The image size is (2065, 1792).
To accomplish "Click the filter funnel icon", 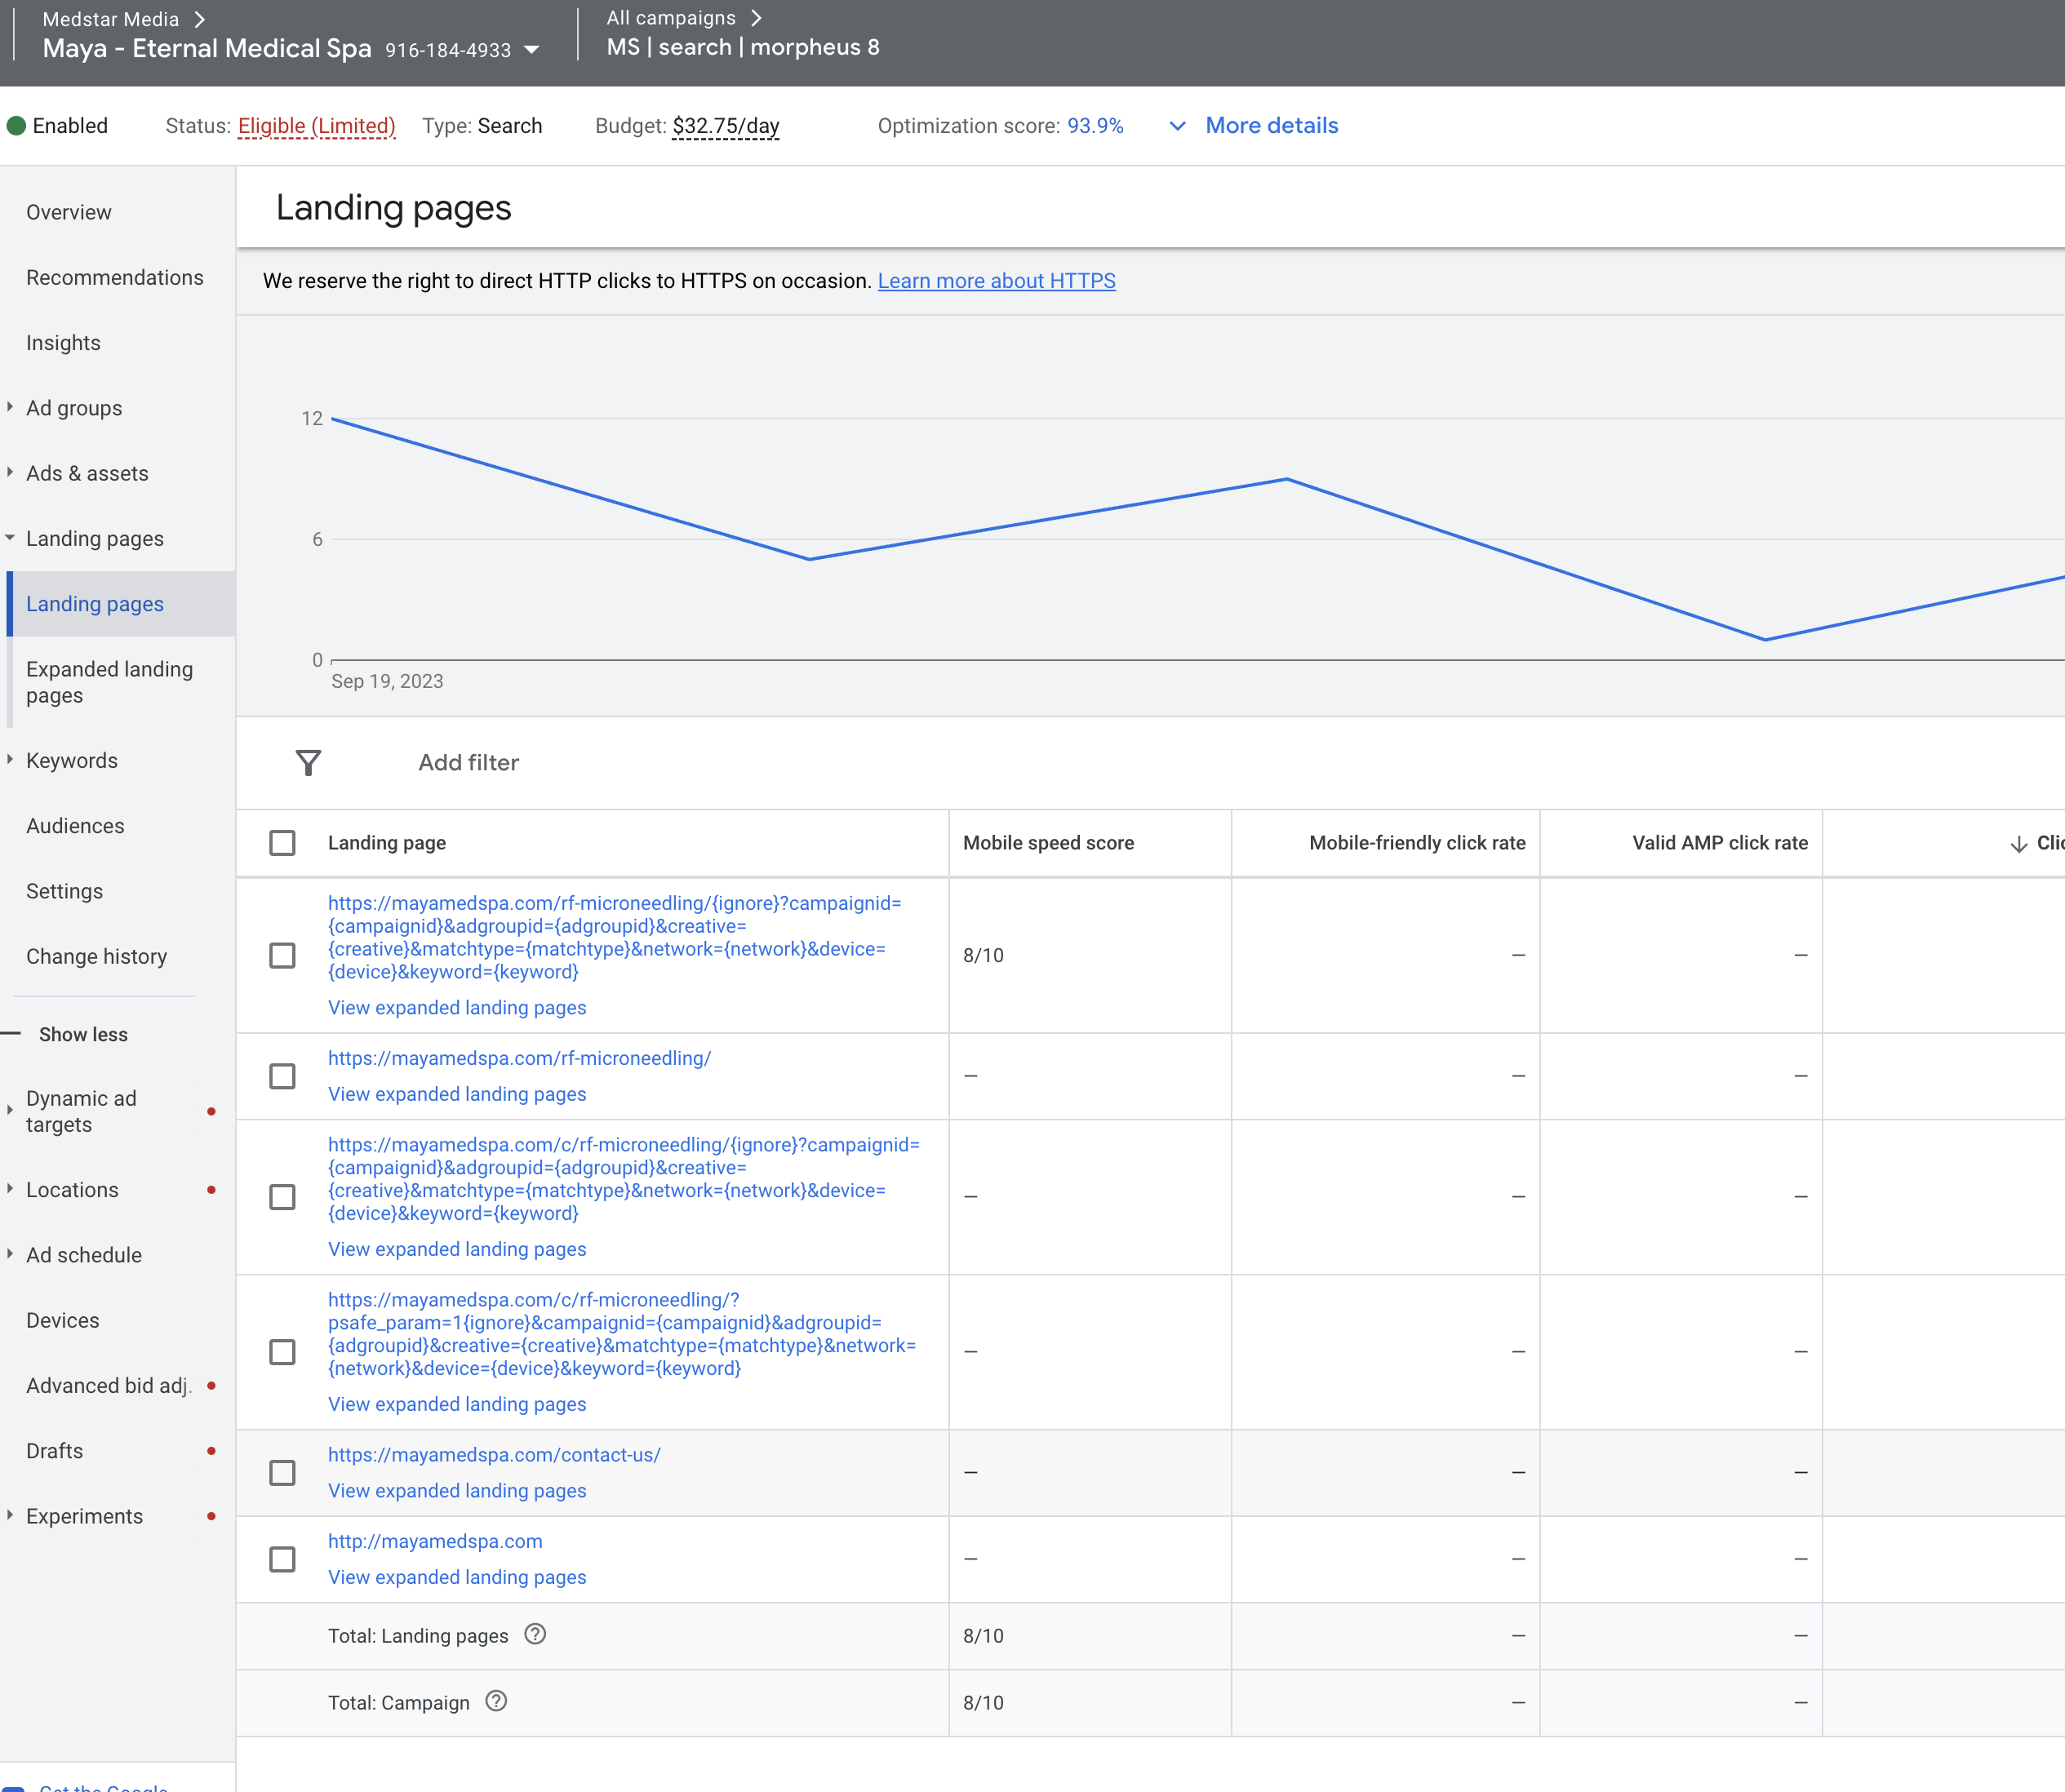I will point(308,763).
